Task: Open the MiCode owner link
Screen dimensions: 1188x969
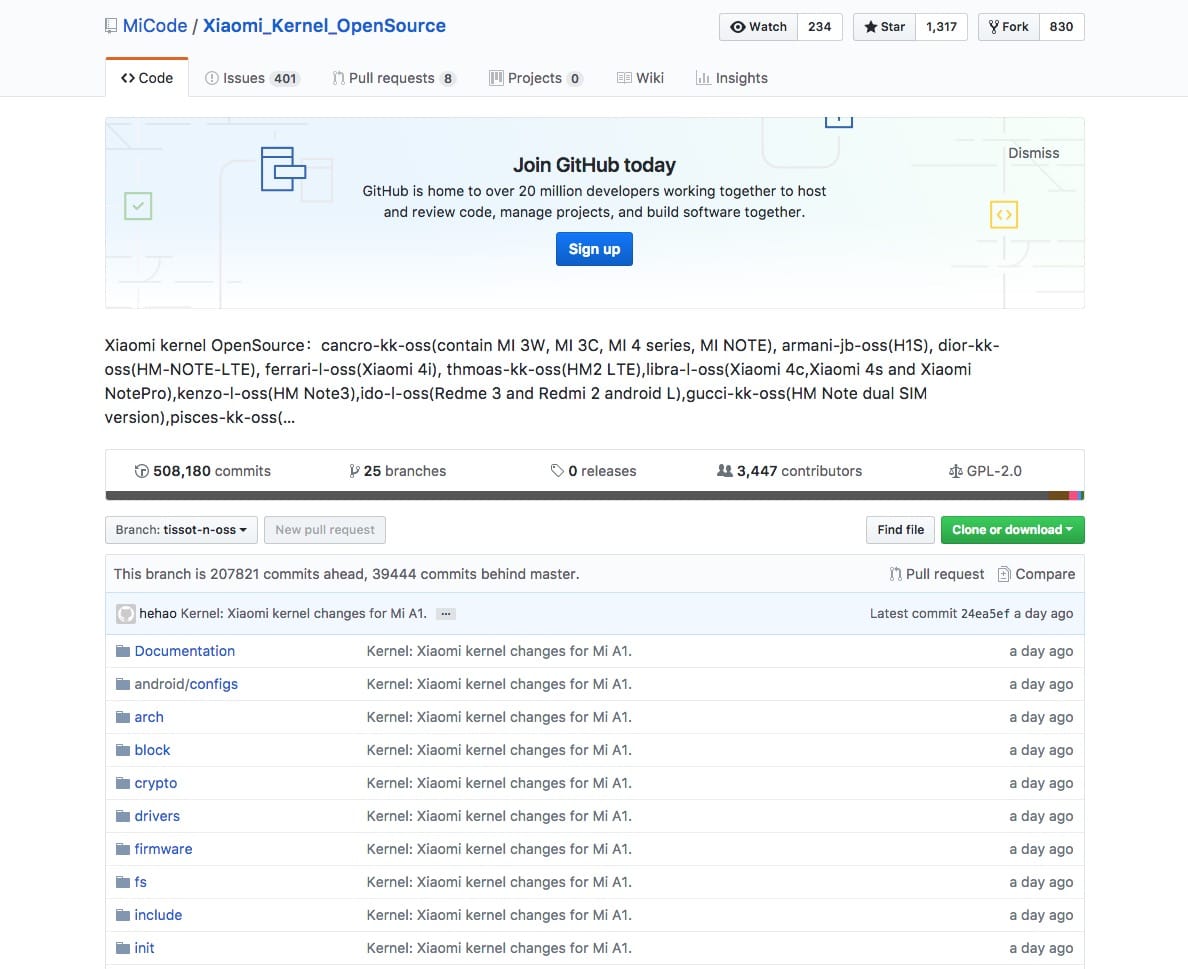Action: 155,26
